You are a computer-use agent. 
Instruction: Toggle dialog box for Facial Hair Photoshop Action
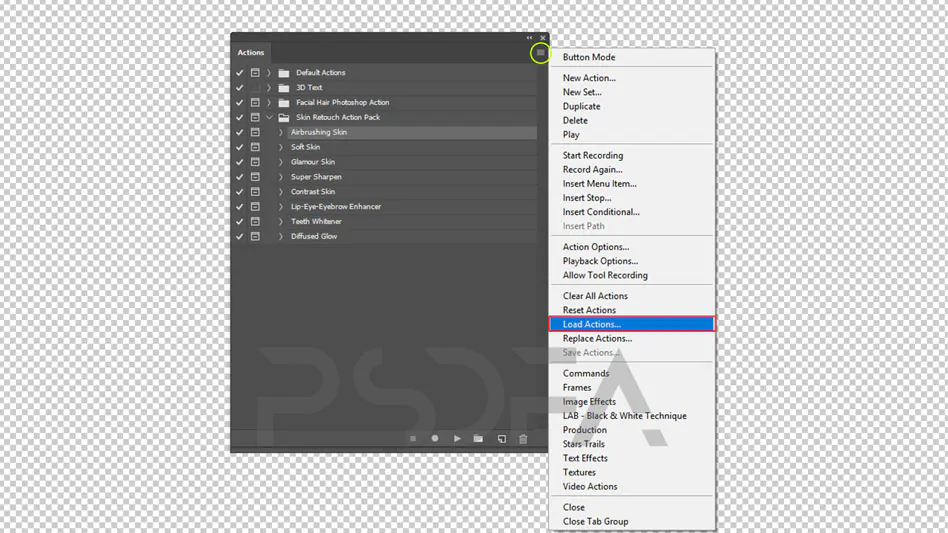pos(255,103)
